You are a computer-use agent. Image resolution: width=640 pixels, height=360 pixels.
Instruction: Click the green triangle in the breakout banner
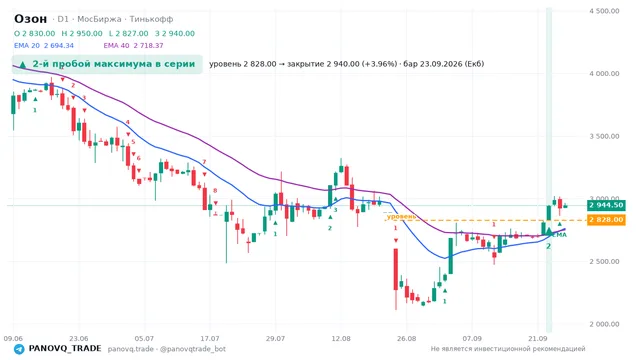[x=23, y=64]
